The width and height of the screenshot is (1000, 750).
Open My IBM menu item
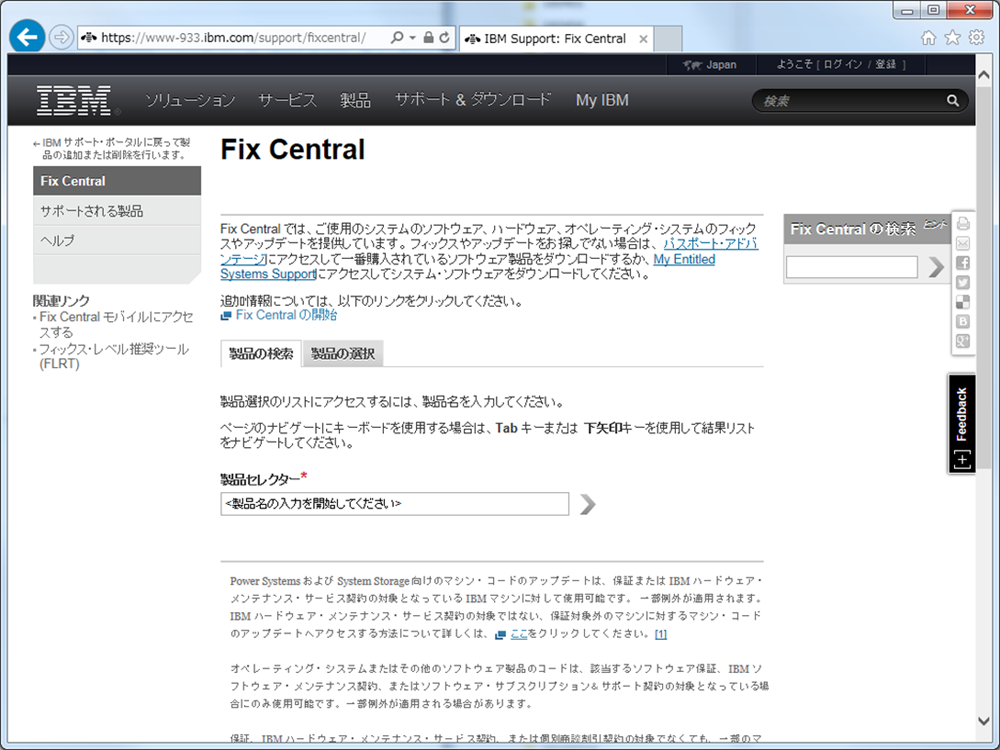[602, 100]
